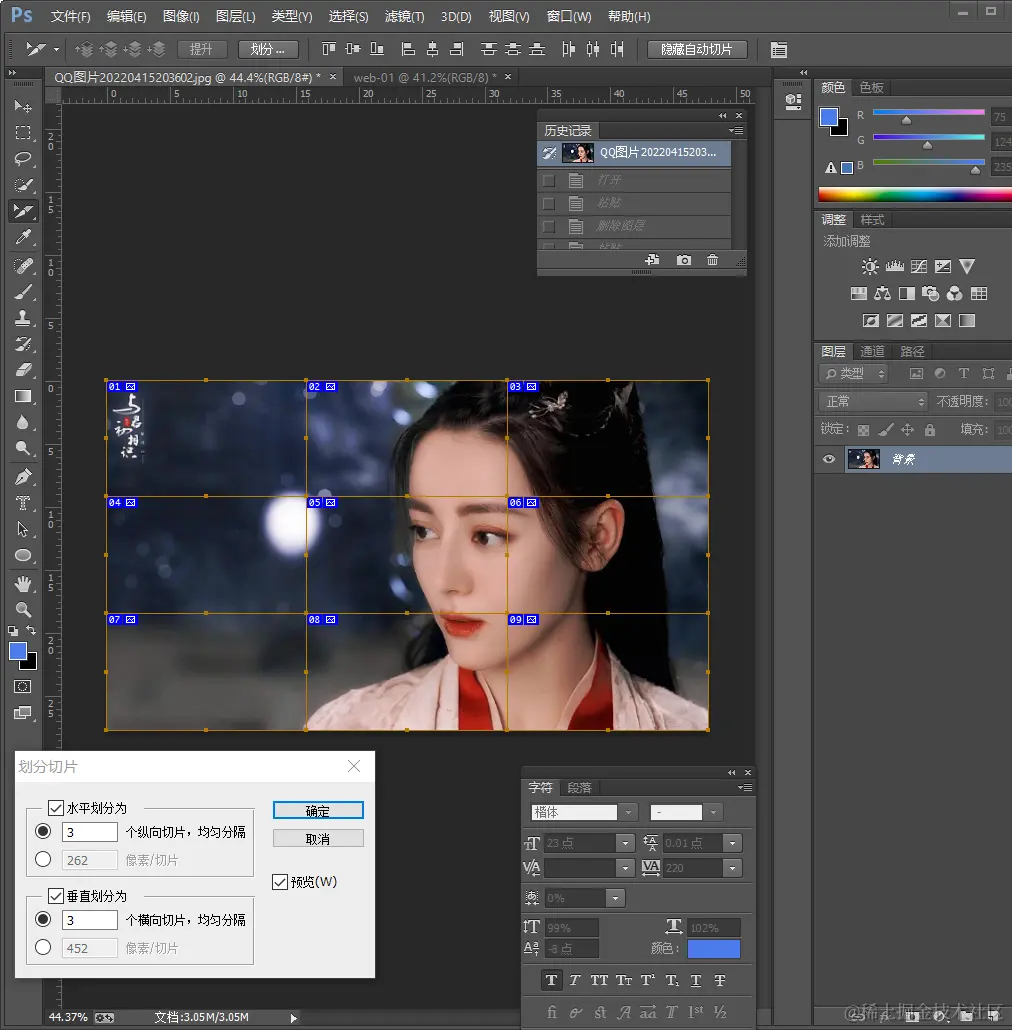Choose the Hand tool
Screen dimensions: 1012x1030
[x=23, y=583]
